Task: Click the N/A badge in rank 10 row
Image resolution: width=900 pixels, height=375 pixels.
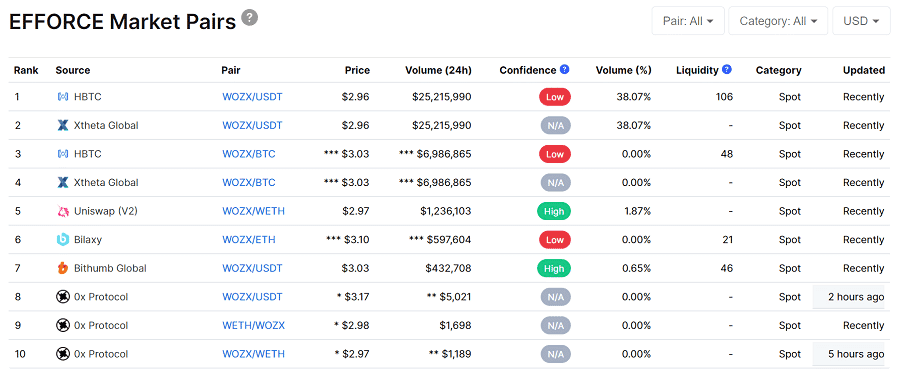Action: pos(556,354)
